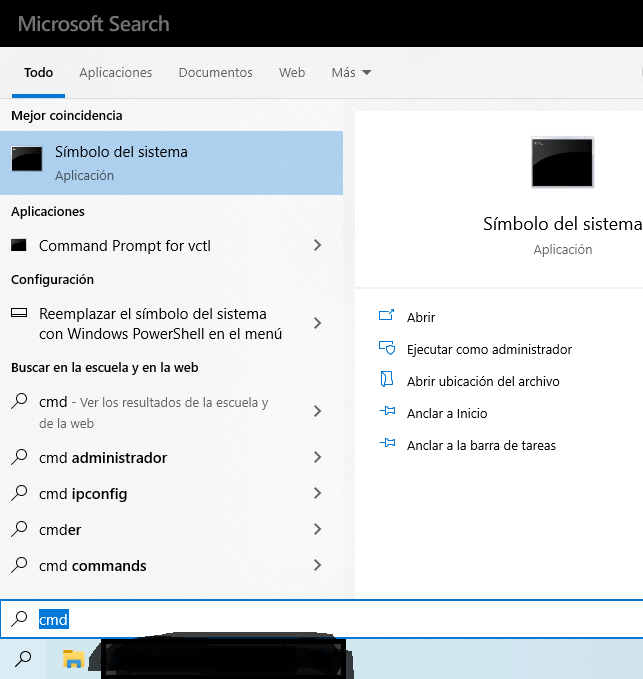Select the cmder suggestion
The width and height of the screenshot is (643, 679).
pos(60,530)
